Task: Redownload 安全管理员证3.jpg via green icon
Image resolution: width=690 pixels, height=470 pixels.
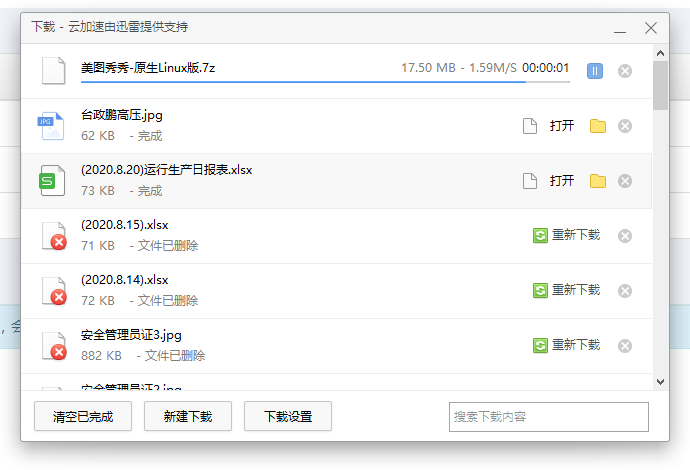Action: click(x=540, y=345)
